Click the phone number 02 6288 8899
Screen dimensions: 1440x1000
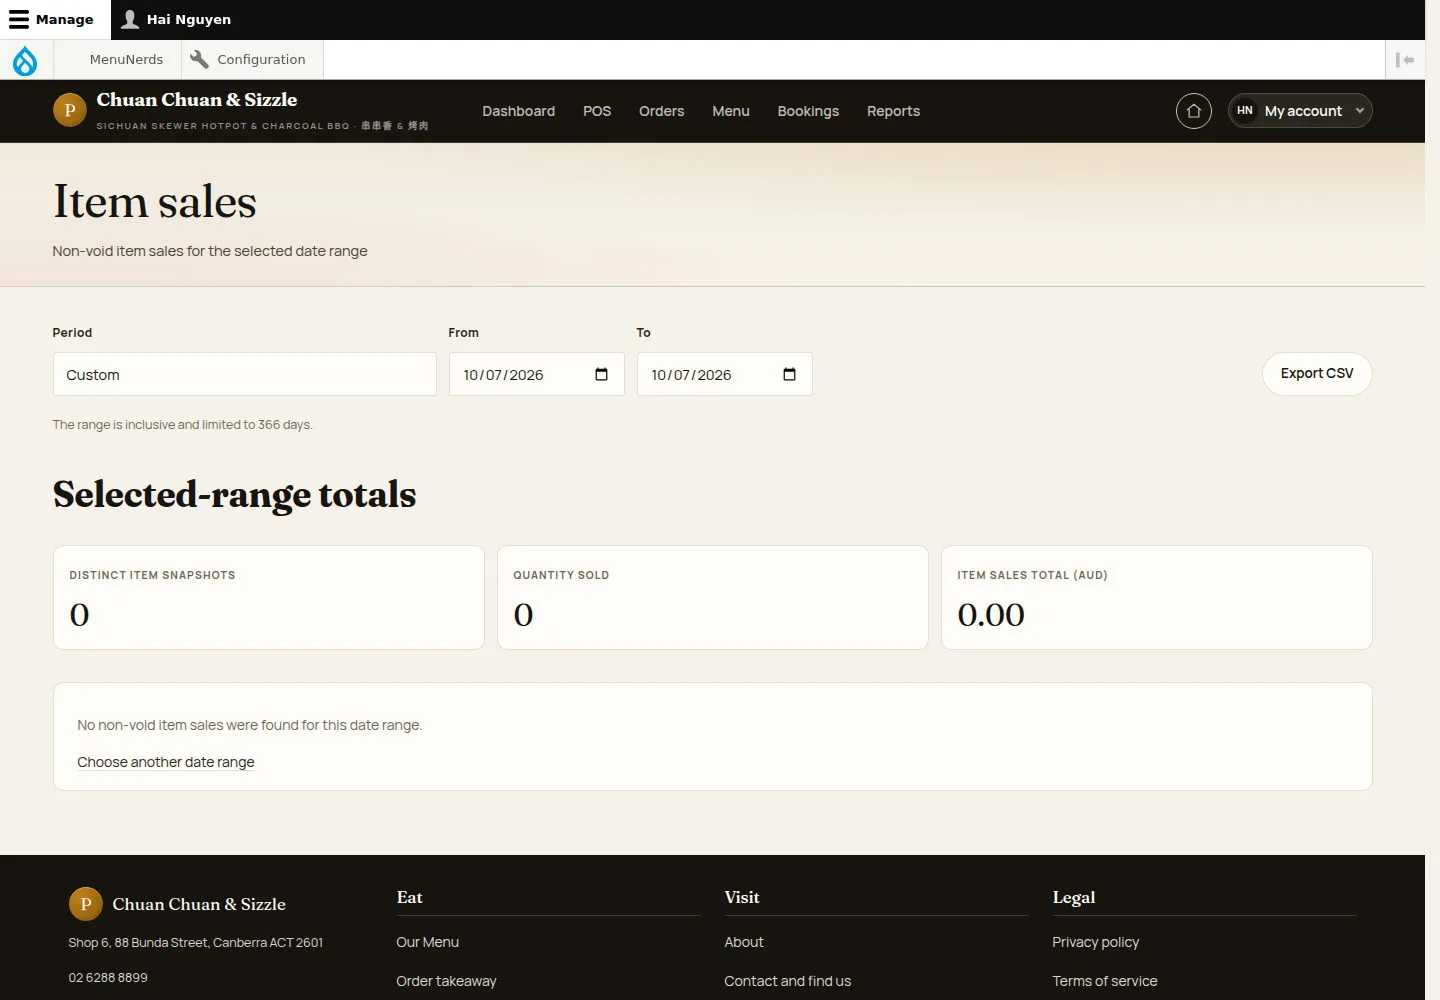pyautogui.click(x=108, y=977)
